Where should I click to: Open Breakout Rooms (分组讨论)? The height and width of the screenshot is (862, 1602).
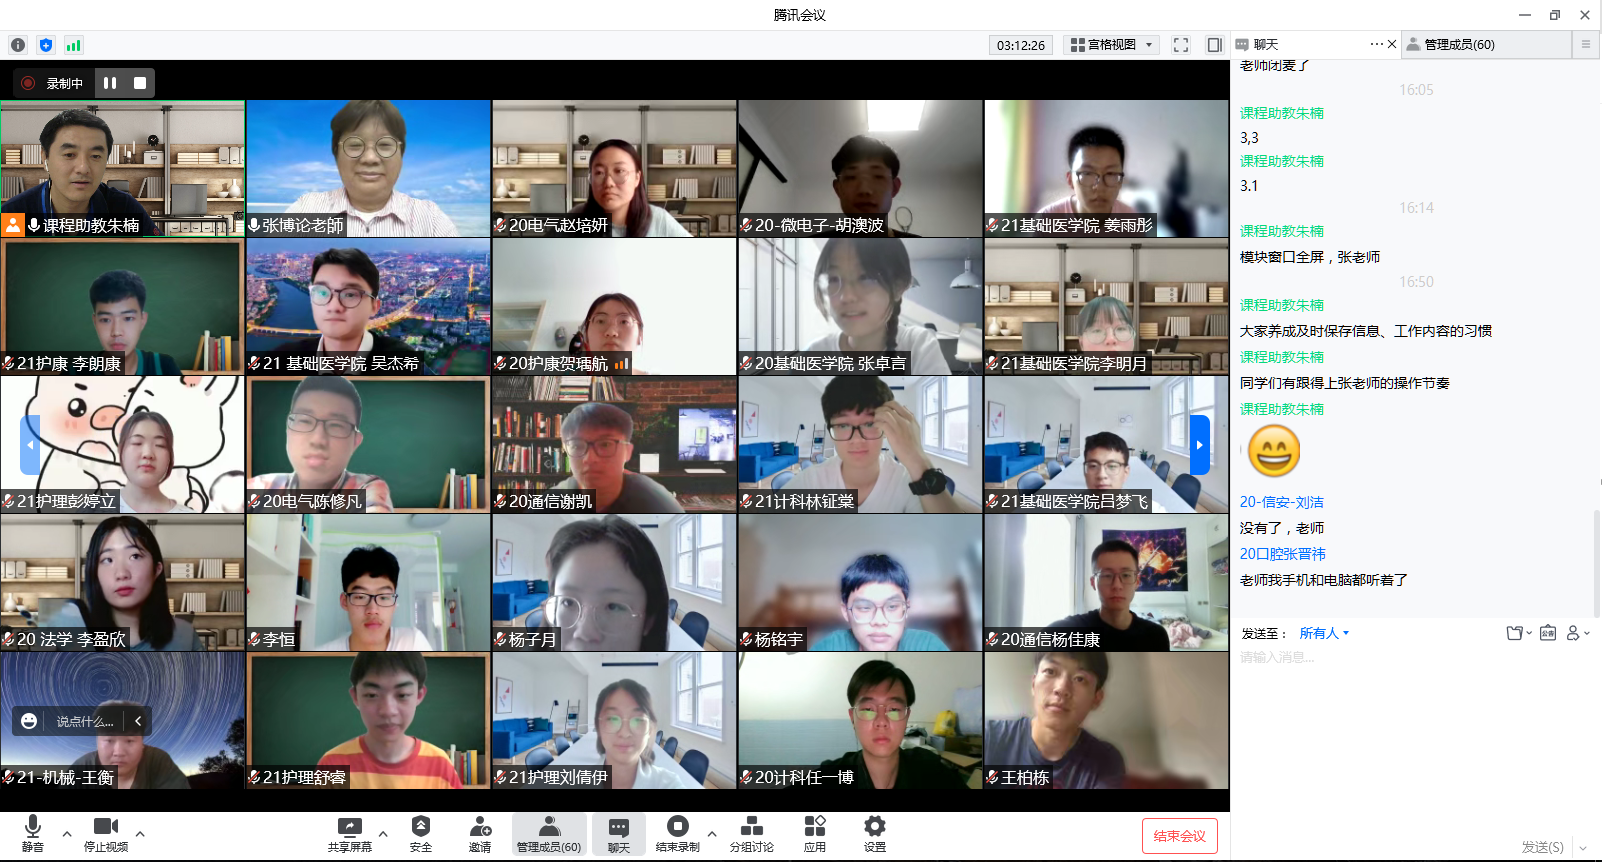click(x=751, y=833)
